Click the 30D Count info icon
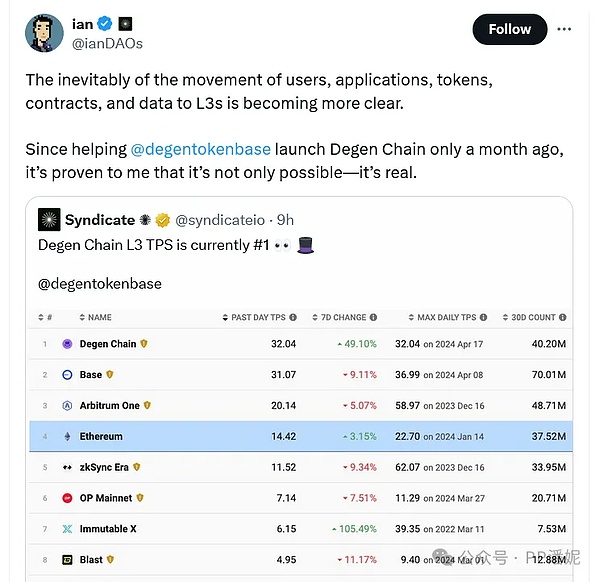Screen dimensions: 600x582 pyautogui.click(x=562, y=317)
